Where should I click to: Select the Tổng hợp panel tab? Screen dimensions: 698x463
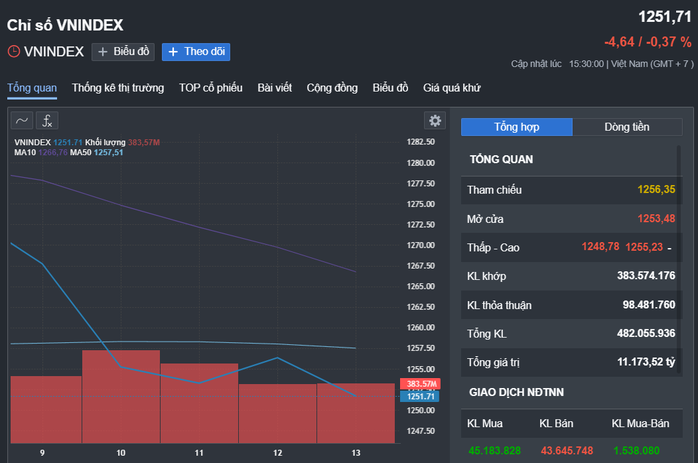pos(517,127)
